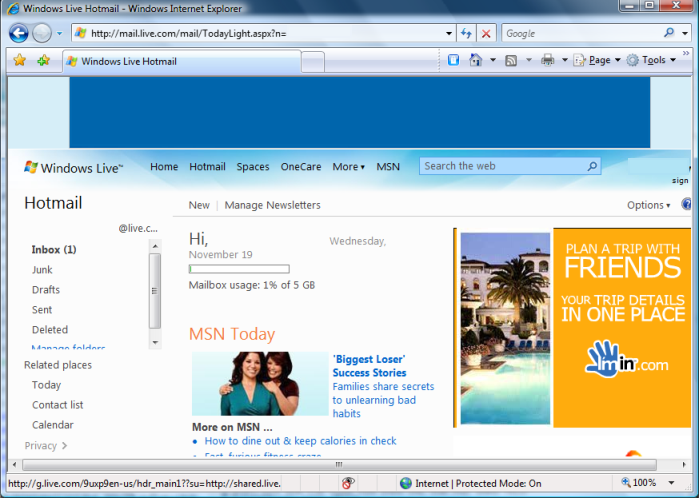Select the Windows Live Hotmail tab

(182, 61)
